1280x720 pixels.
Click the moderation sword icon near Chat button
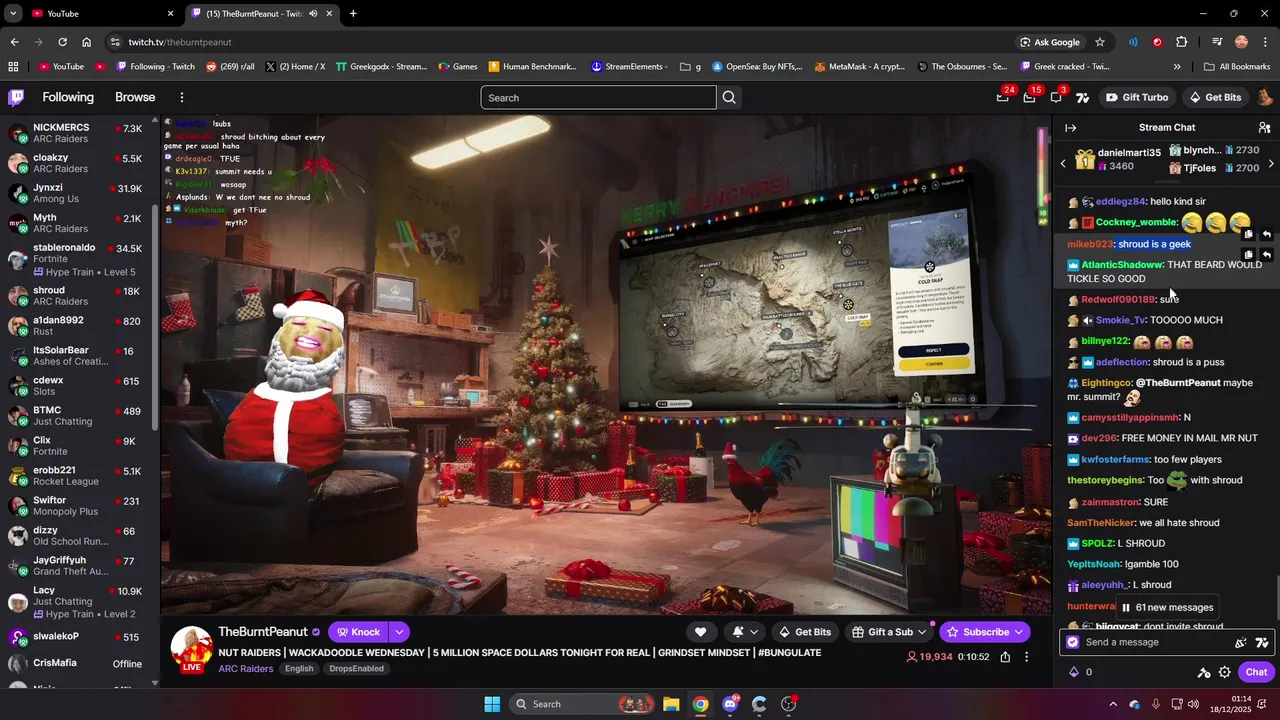pos(1204,672)
